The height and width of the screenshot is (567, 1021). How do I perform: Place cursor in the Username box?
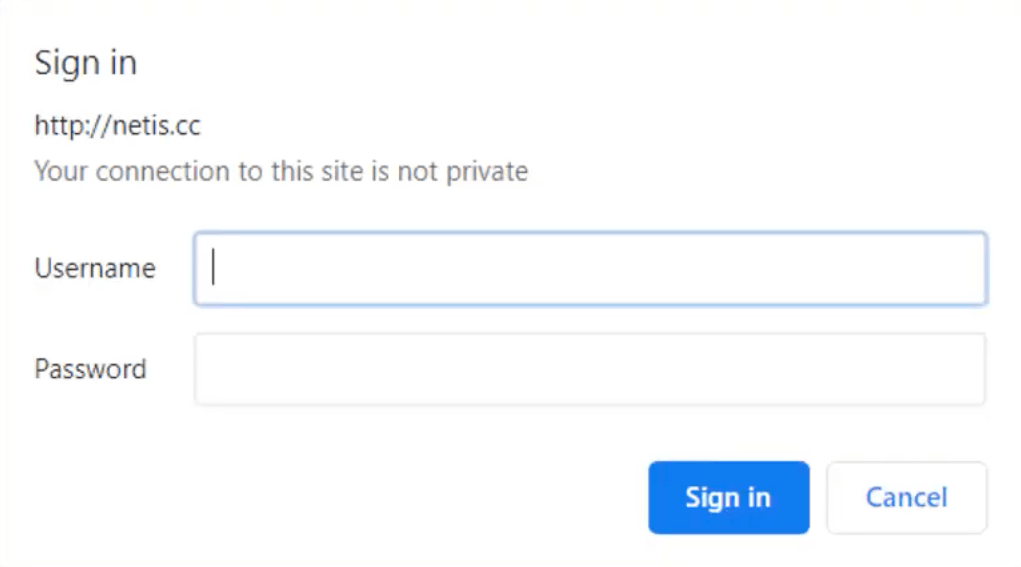[590, 268]
